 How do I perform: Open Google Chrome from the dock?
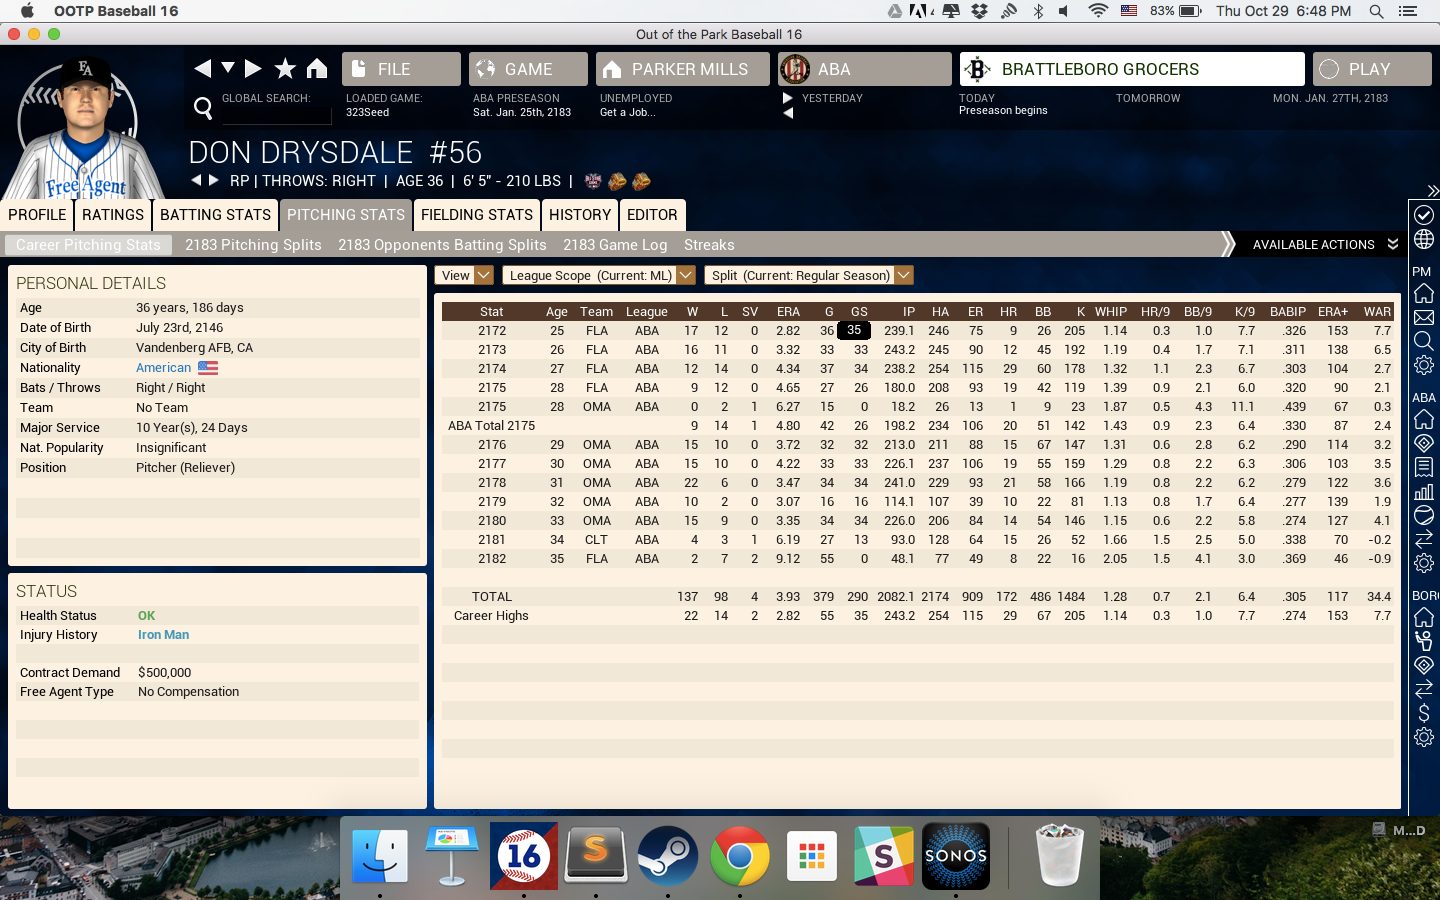tap(740, 856)
